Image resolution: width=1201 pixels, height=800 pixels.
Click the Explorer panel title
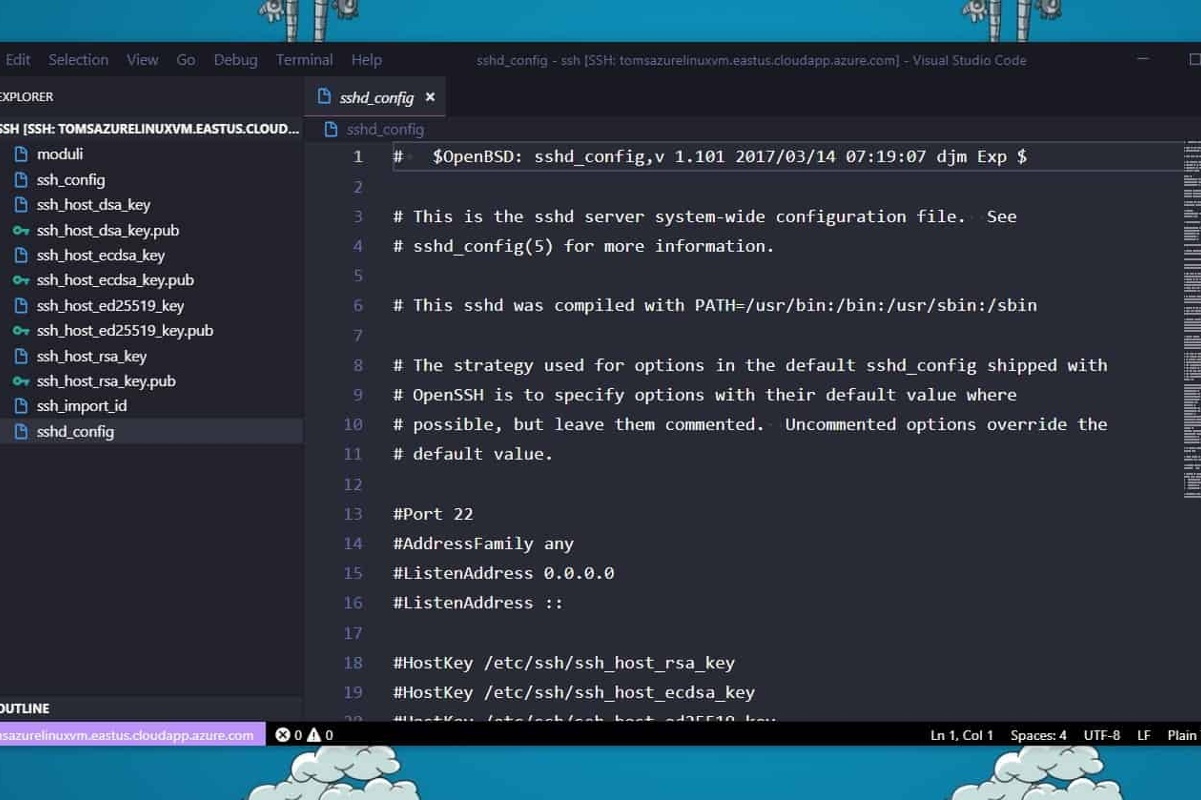coord(26,97)
